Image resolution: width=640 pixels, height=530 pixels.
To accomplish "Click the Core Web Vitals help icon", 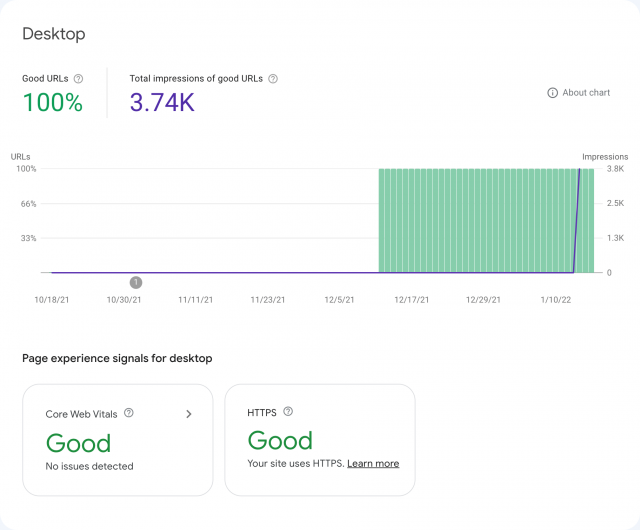I will point(129,413).
